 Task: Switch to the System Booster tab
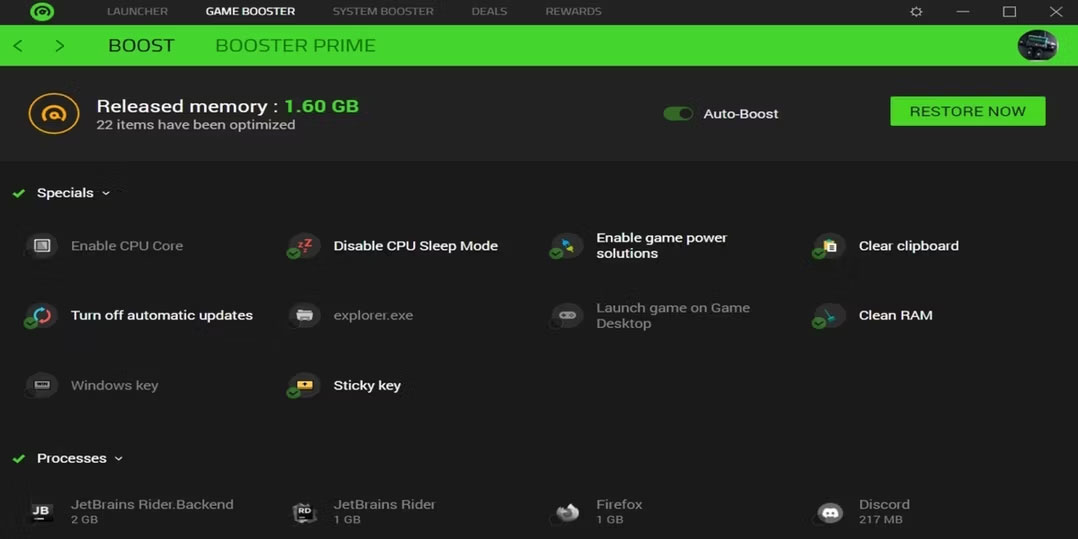(383, 12)
